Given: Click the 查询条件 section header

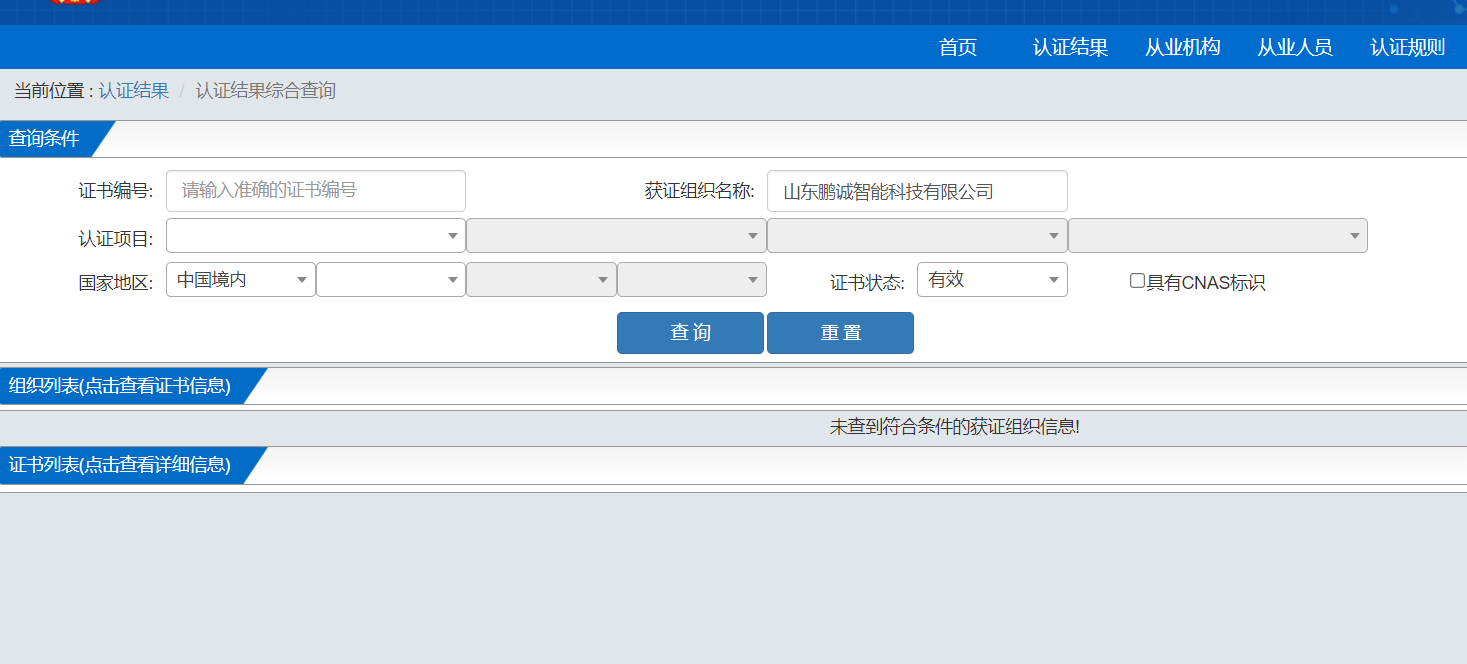Looking at the screenshot, I should pyautogui.click(x=45, y=139).
